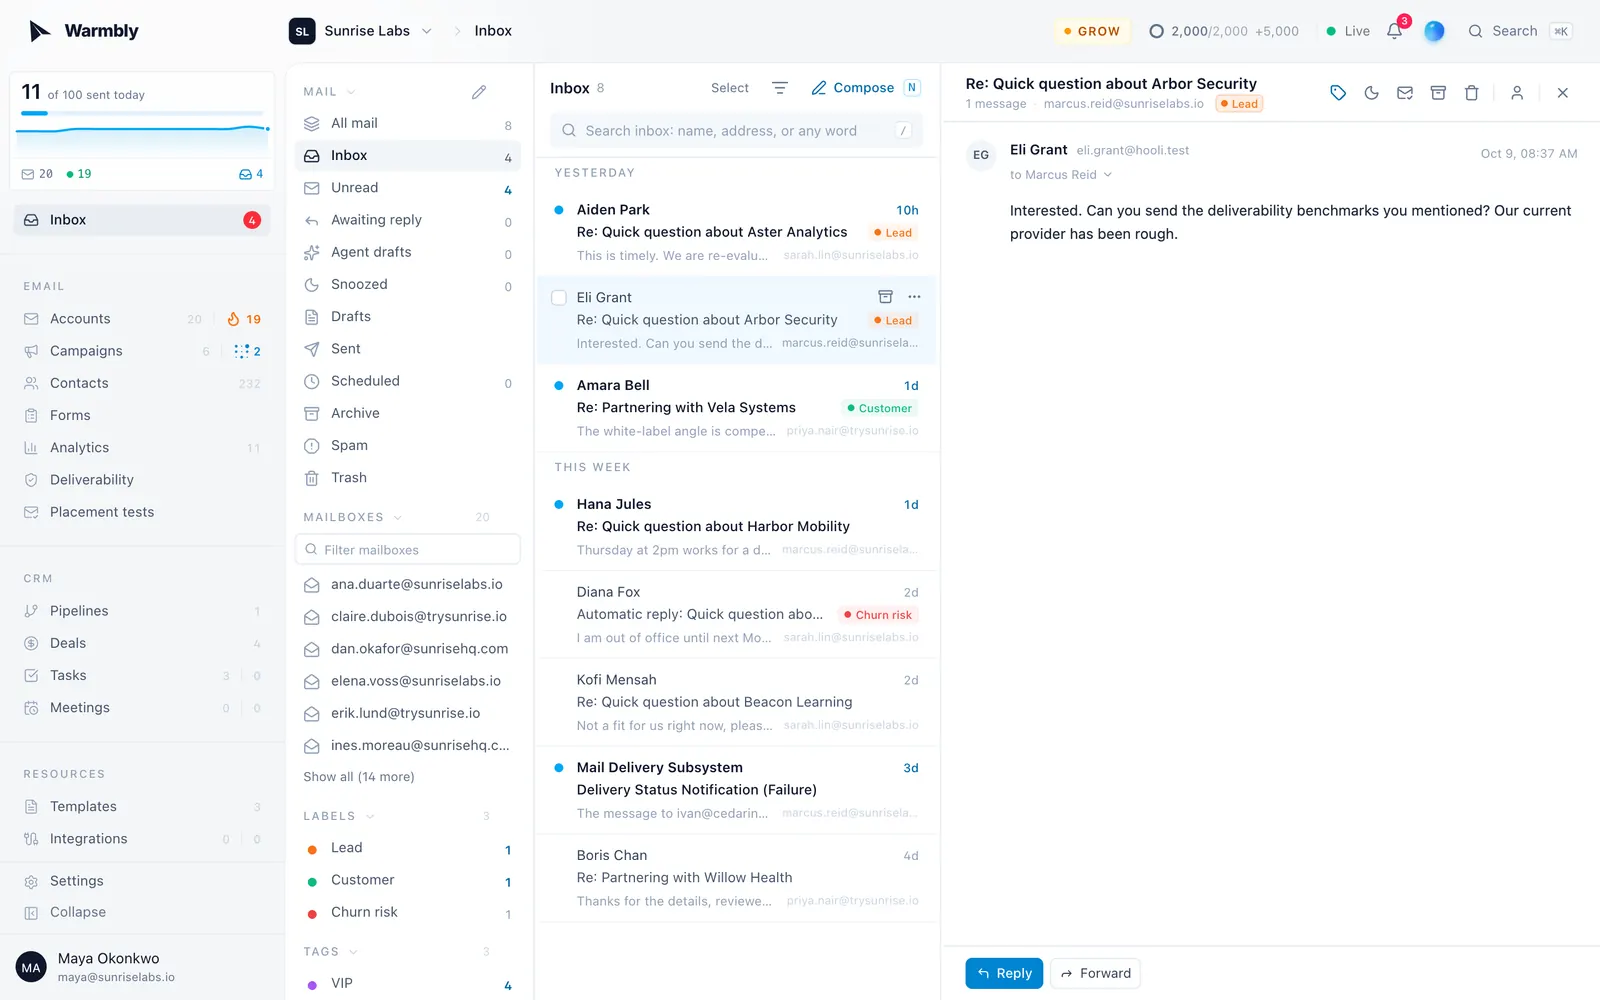The height and width of the screenshot is (1000, 1600).
Task: Forward the open message
Action: pos(1095,973)
